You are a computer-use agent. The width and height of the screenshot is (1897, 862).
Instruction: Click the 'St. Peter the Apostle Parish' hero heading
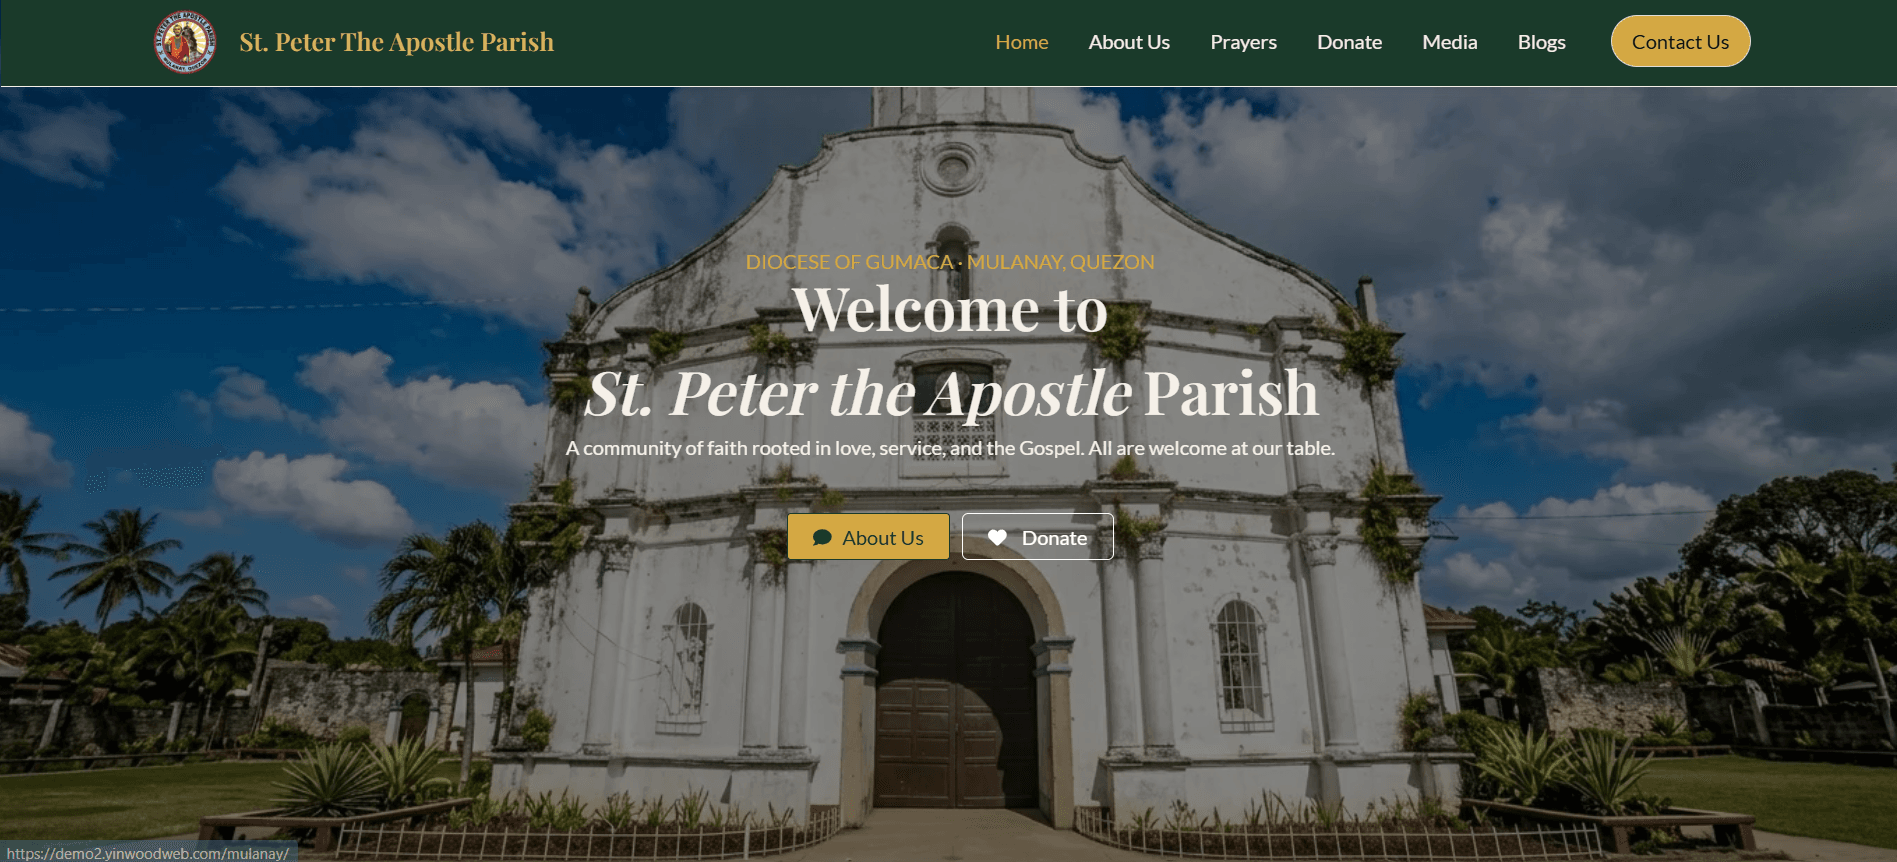coord(951,393)
